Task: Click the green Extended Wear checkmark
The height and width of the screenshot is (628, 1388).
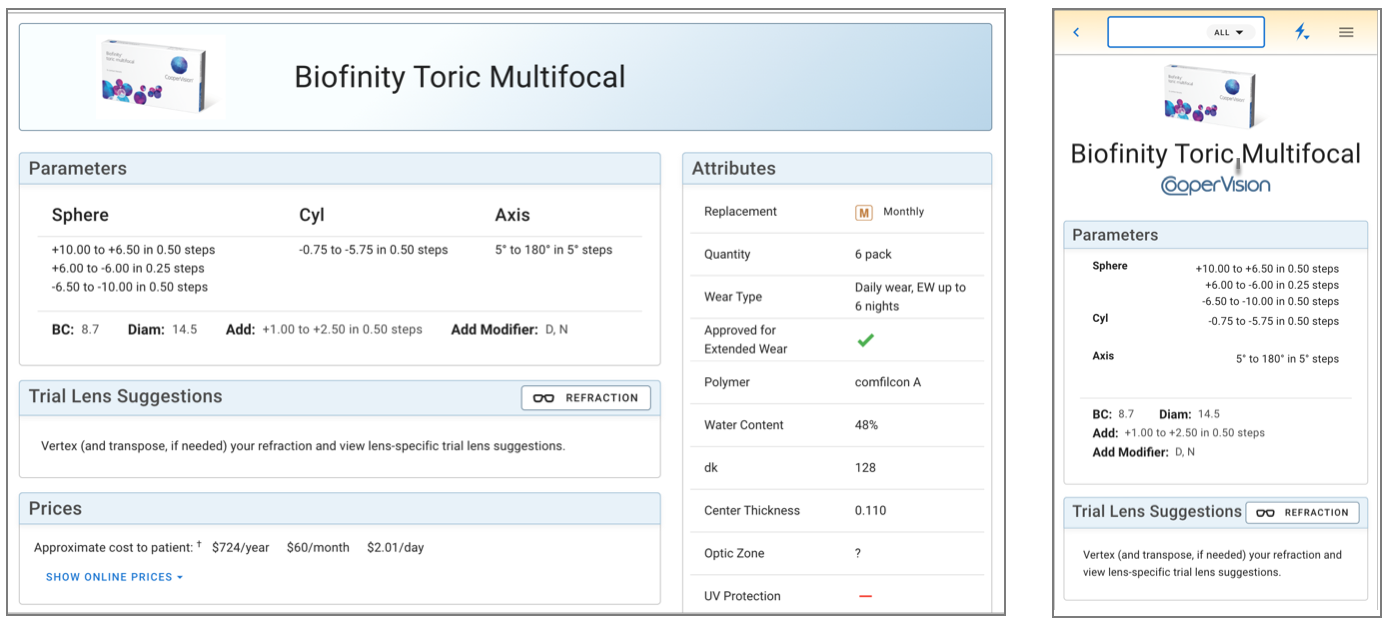Action: (x=865, y=340)
